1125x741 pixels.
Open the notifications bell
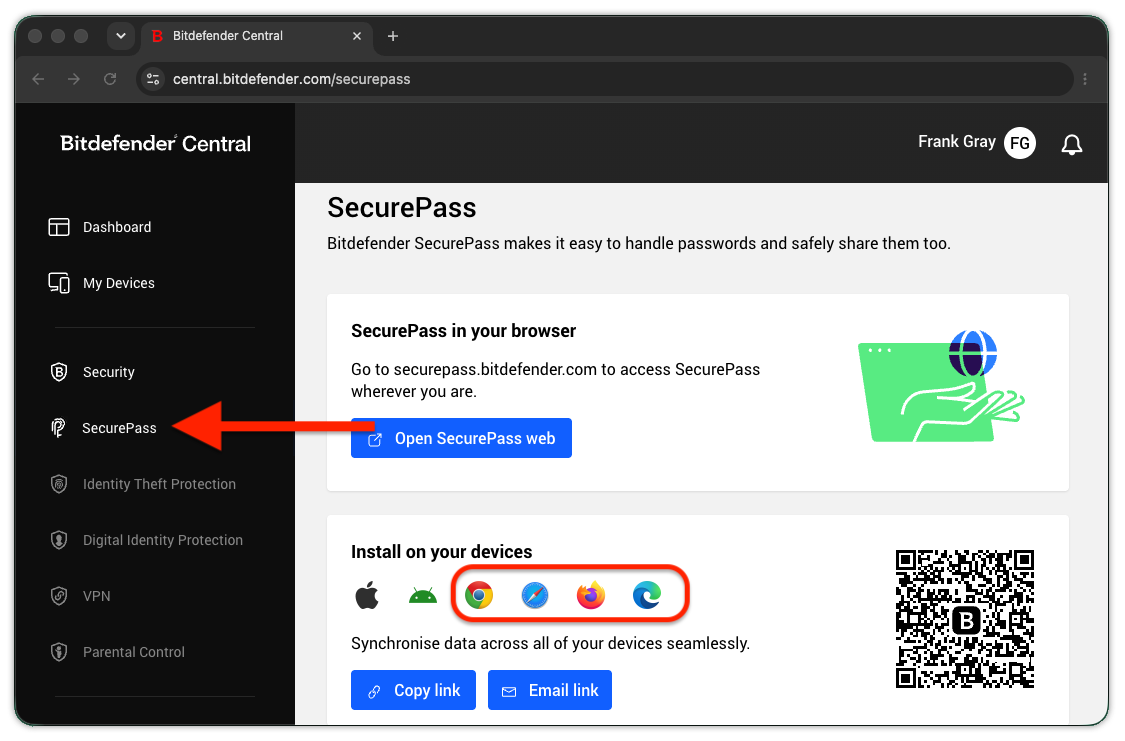[1072, 144]
